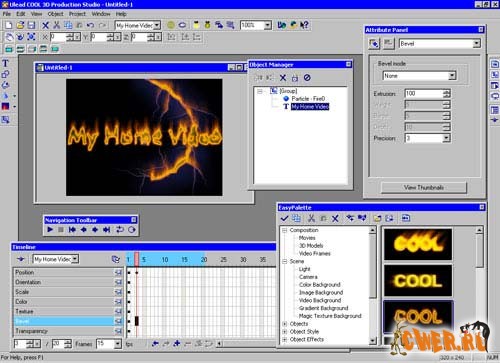
Task: Select Magic Texture Background in EasyPalette tree
Action: point(330,316)
